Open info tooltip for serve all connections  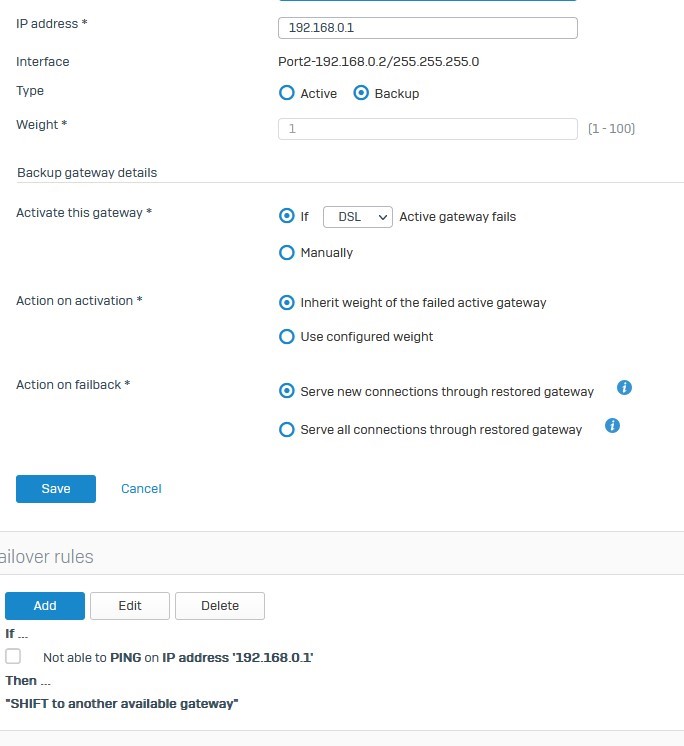pyautogui.click(x=612, y=425)
